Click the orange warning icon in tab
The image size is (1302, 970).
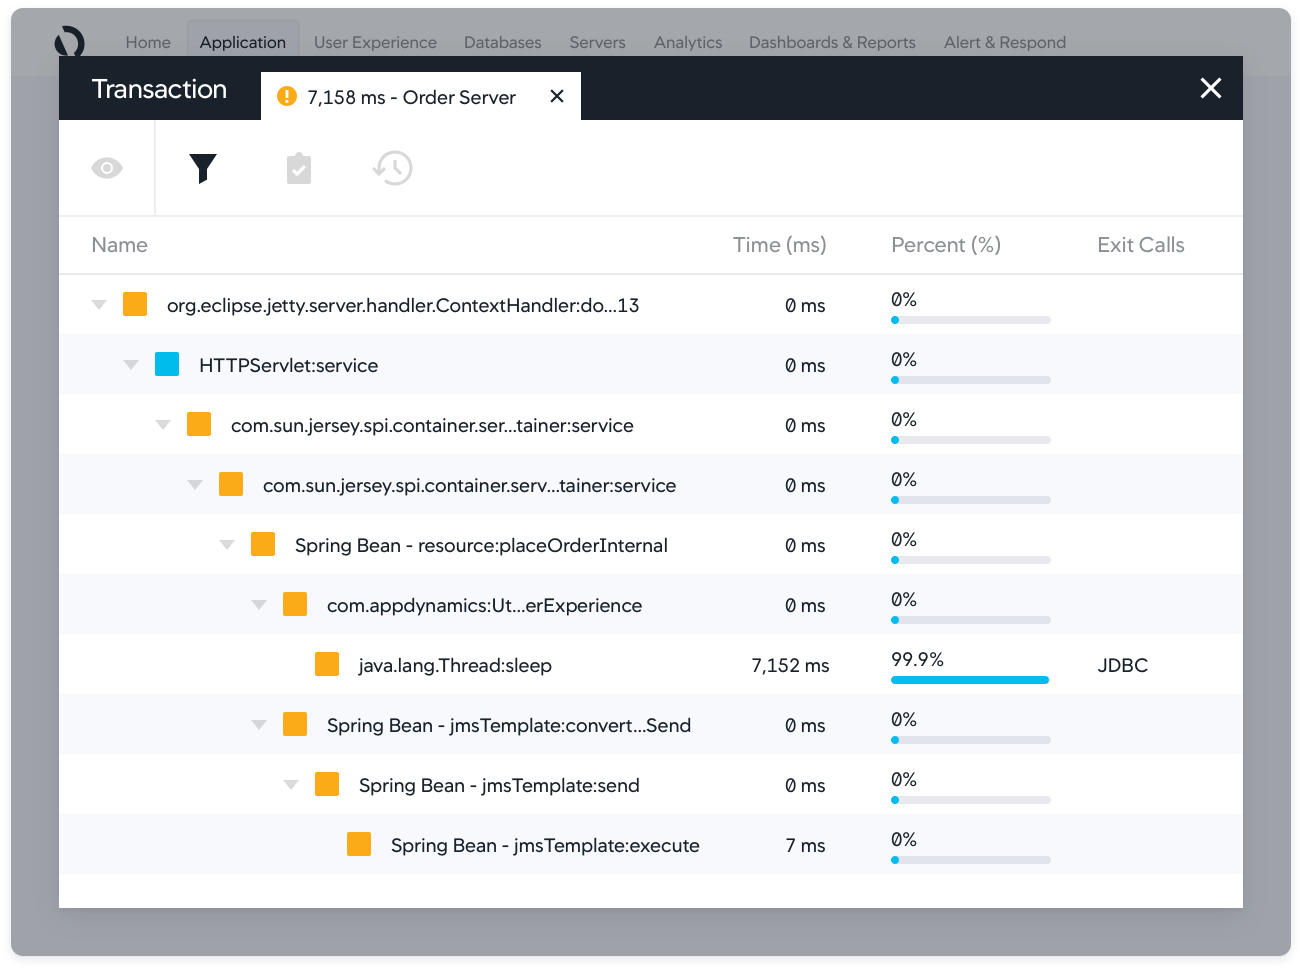point(287,96)
